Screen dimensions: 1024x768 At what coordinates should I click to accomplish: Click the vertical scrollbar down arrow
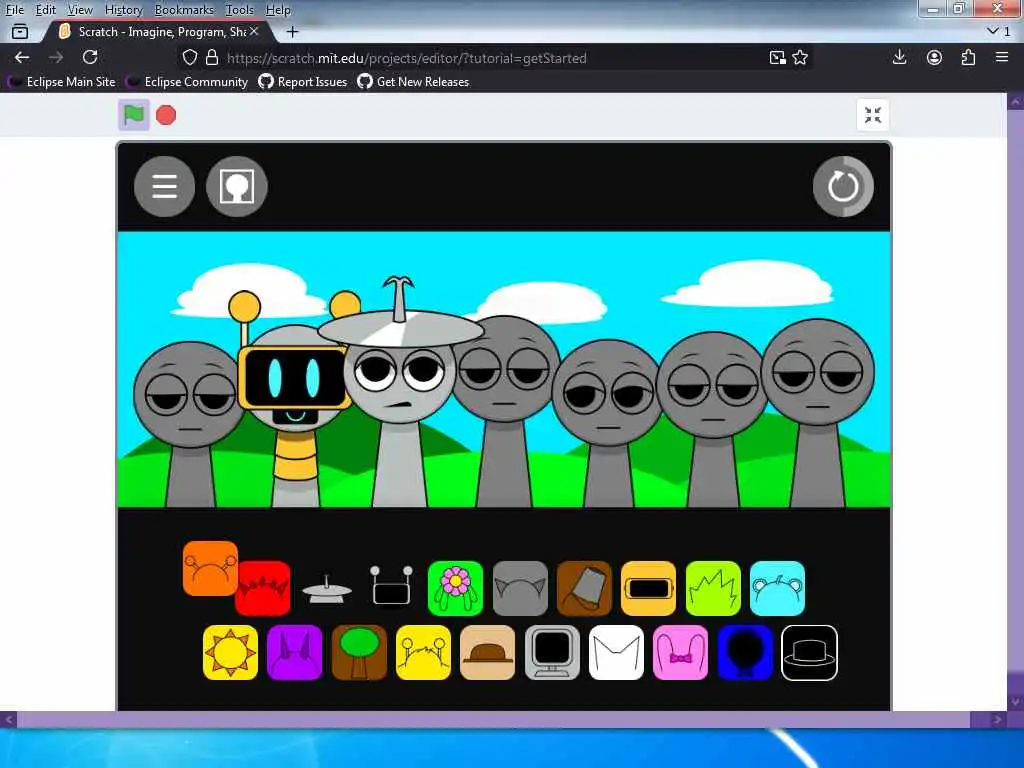[1015, 702]
